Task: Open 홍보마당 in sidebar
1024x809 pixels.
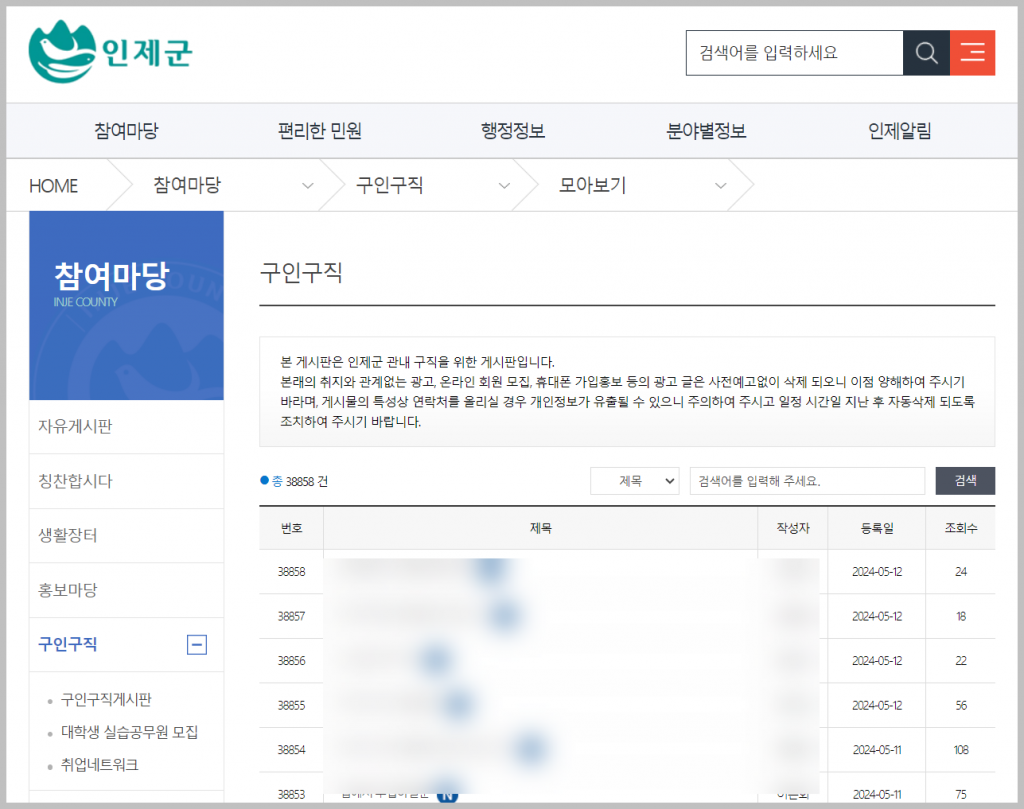Action: click(x=127, y=590)
